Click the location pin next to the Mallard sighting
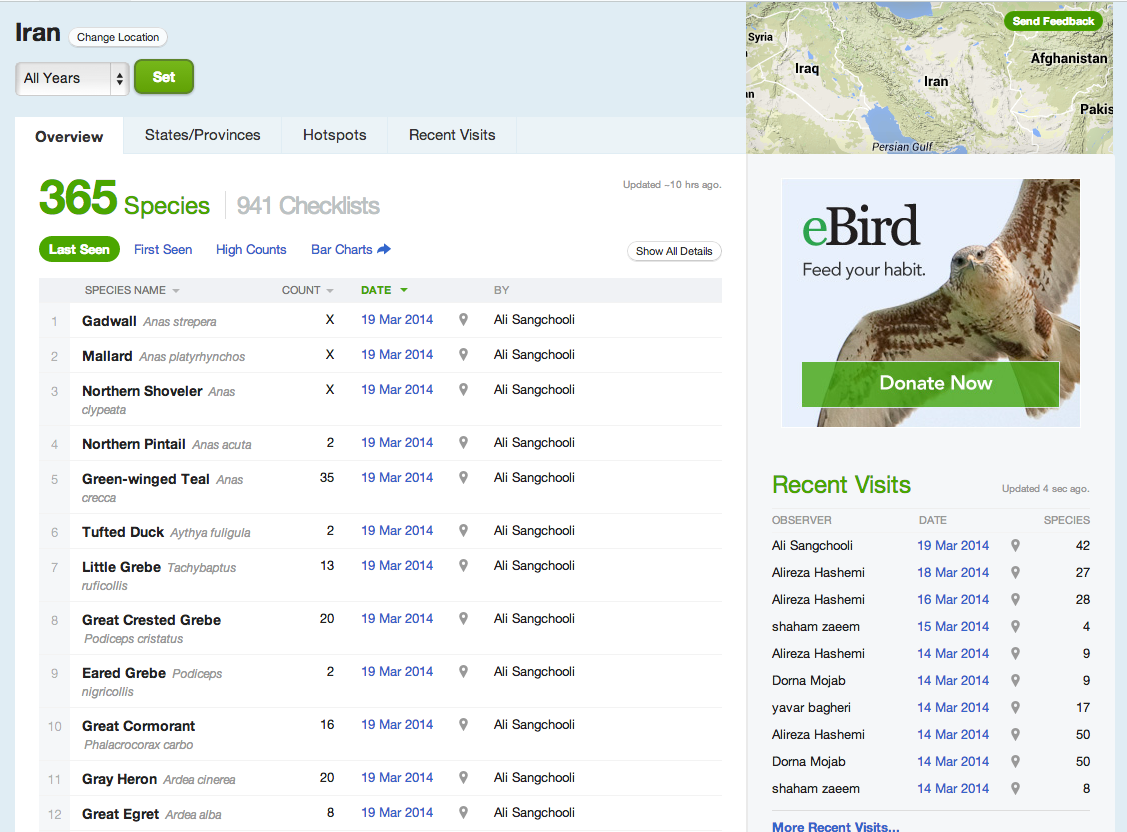The width and height of the screenshot is (1127, 832). tap(462, 355)
